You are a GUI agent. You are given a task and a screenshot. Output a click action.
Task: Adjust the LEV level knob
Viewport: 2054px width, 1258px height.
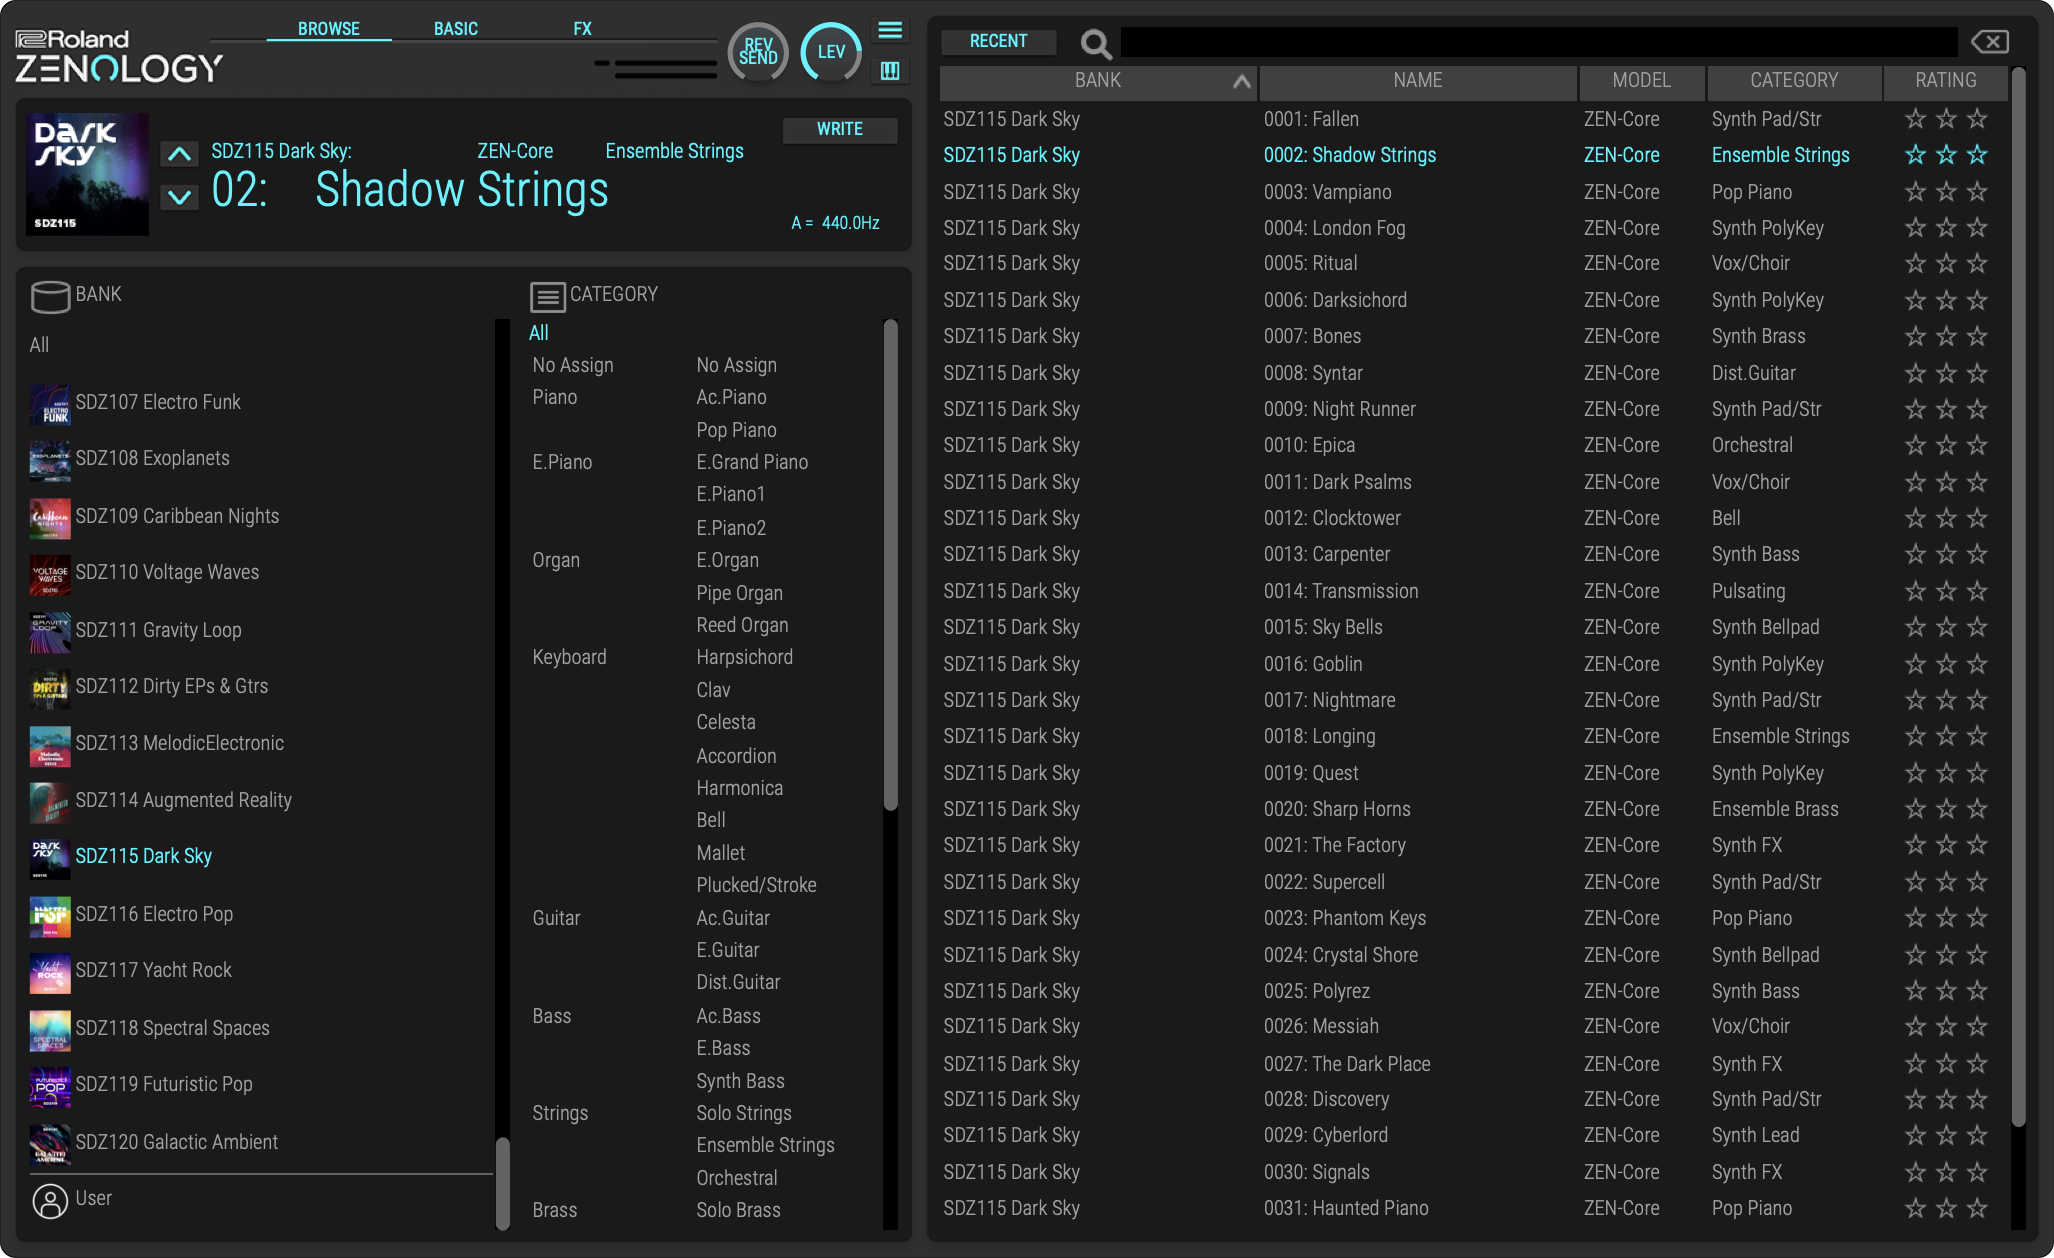(x=831, y=51)
